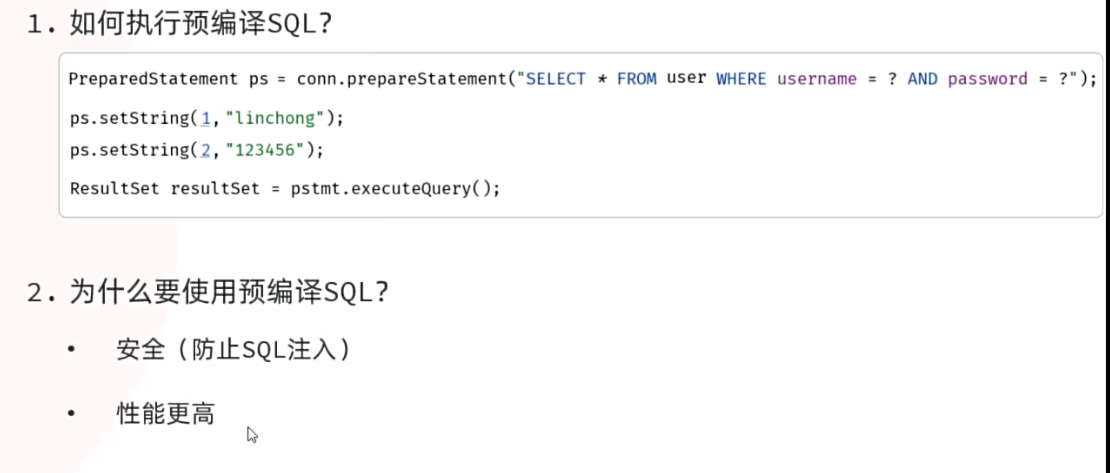The width and height of the screenshot is (1110, 473).
Task: Click the PreparedStatement keyword in code
Action: point(153,79)
